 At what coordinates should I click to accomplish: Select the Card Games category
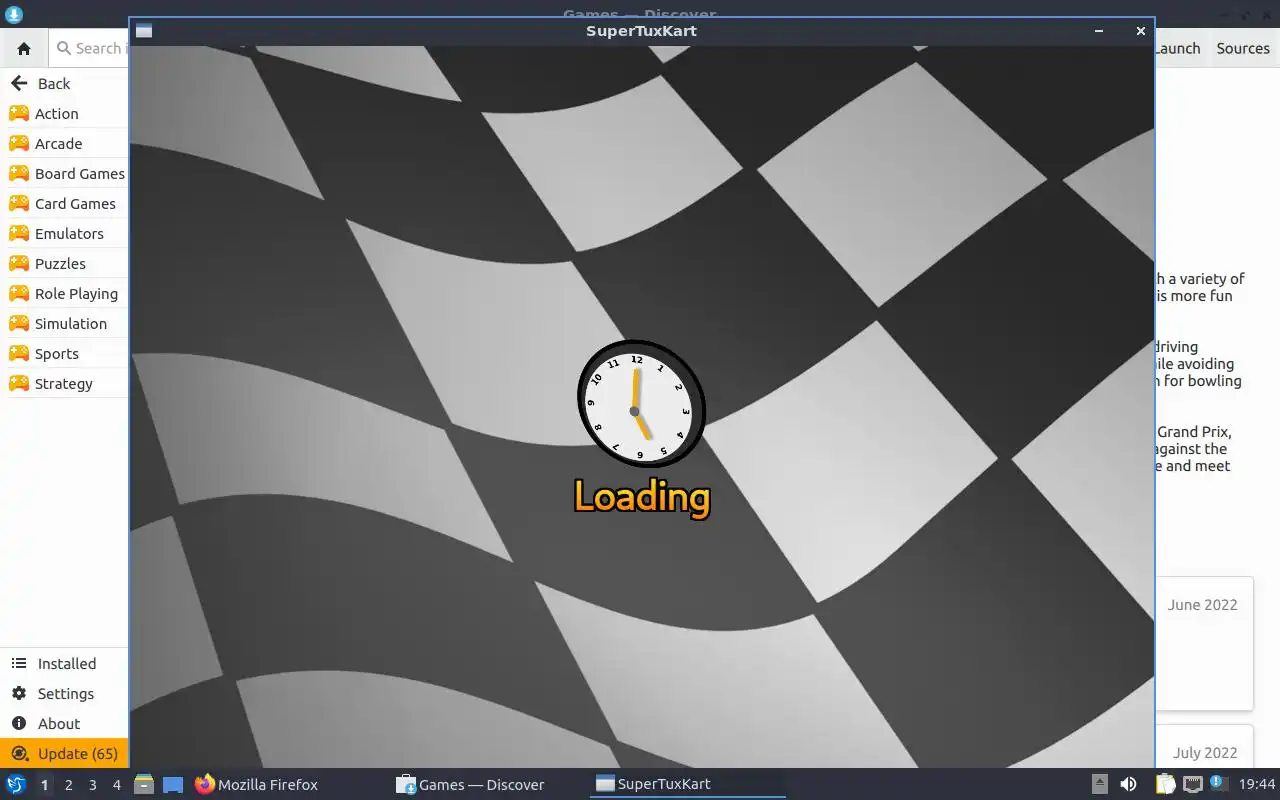pos(64,204)
